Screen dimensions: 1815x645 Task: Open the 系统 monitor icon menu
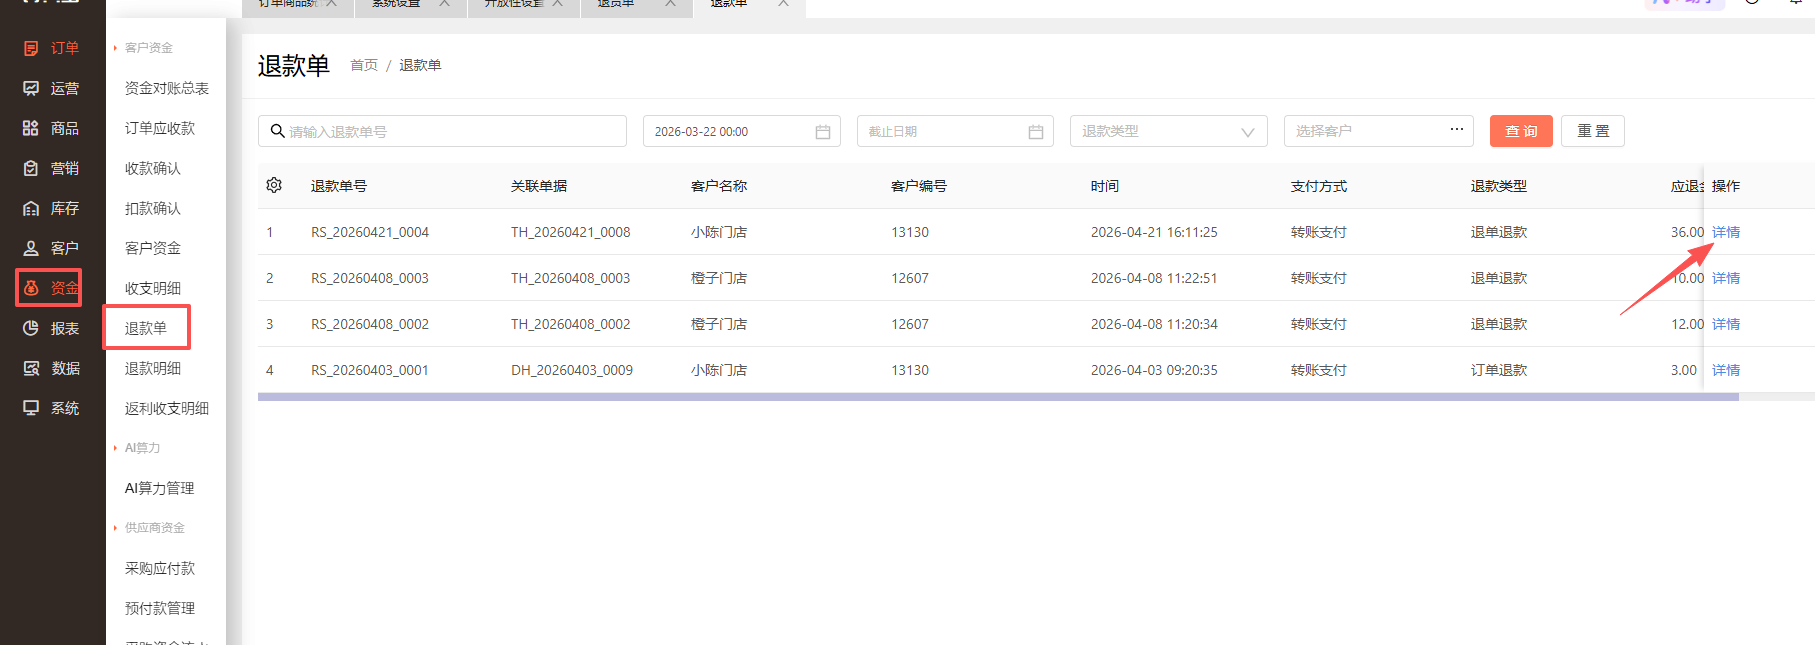(31, 408)
